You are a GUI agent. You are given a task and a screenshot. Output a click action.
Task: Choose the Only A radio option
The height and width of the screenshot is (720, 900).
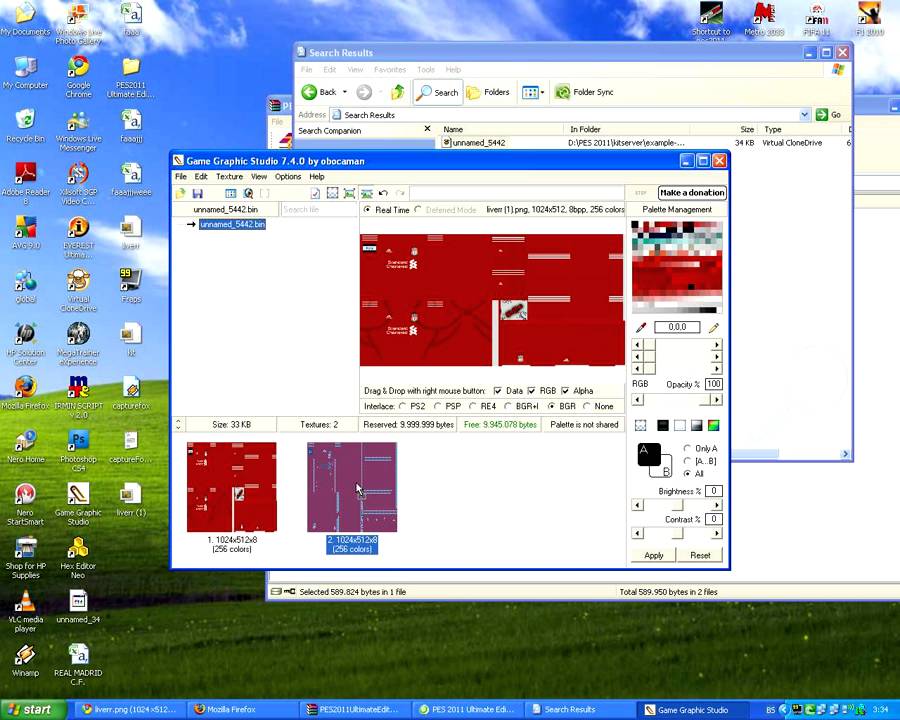click(x=687, y=449)
